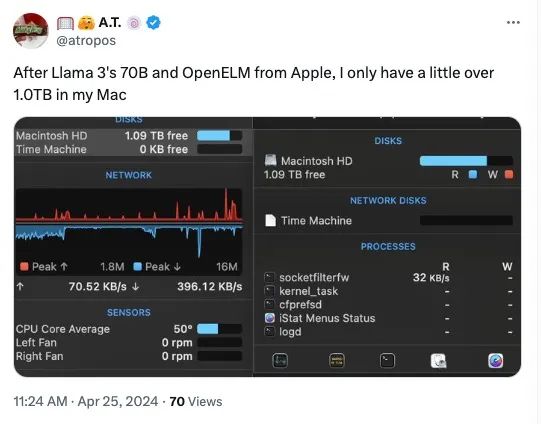Open Activity Monitor icon in iStat footer

coord(280,361)
